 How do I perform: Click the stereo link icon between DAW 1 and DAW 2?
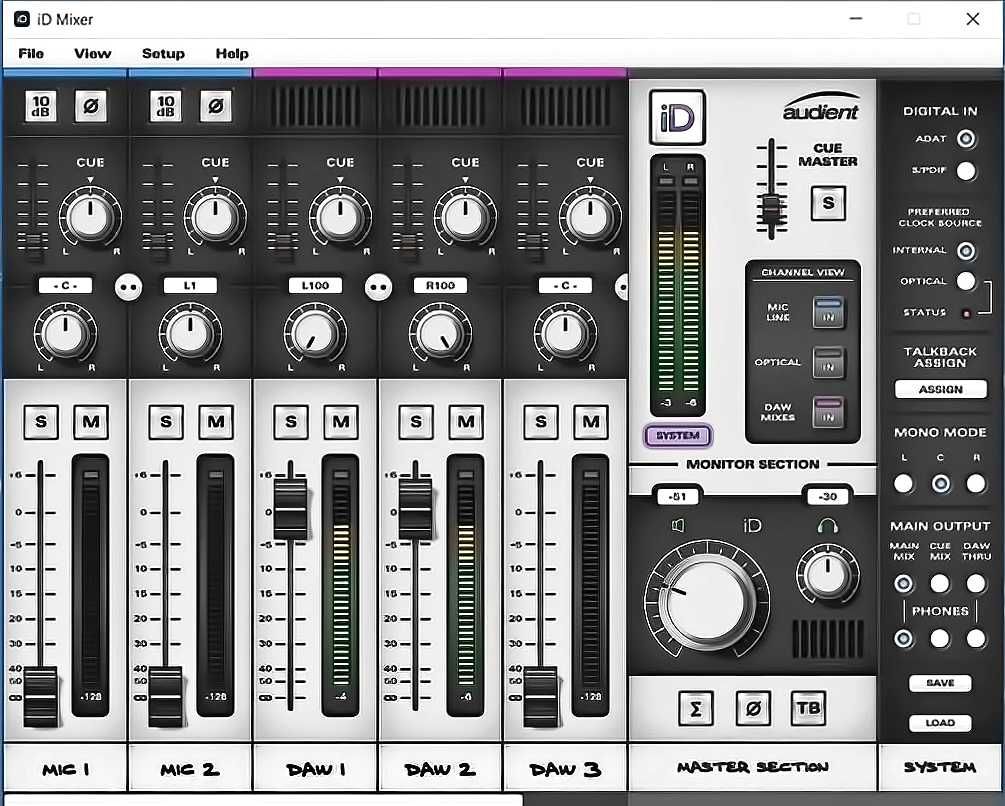378,287
